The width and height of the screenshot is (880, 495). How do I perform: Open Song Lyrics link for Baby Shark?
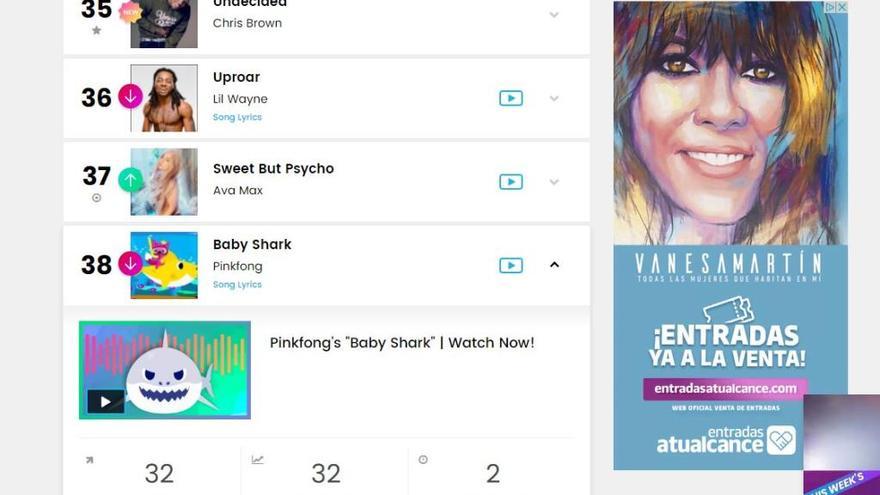(x=237, y=285)
